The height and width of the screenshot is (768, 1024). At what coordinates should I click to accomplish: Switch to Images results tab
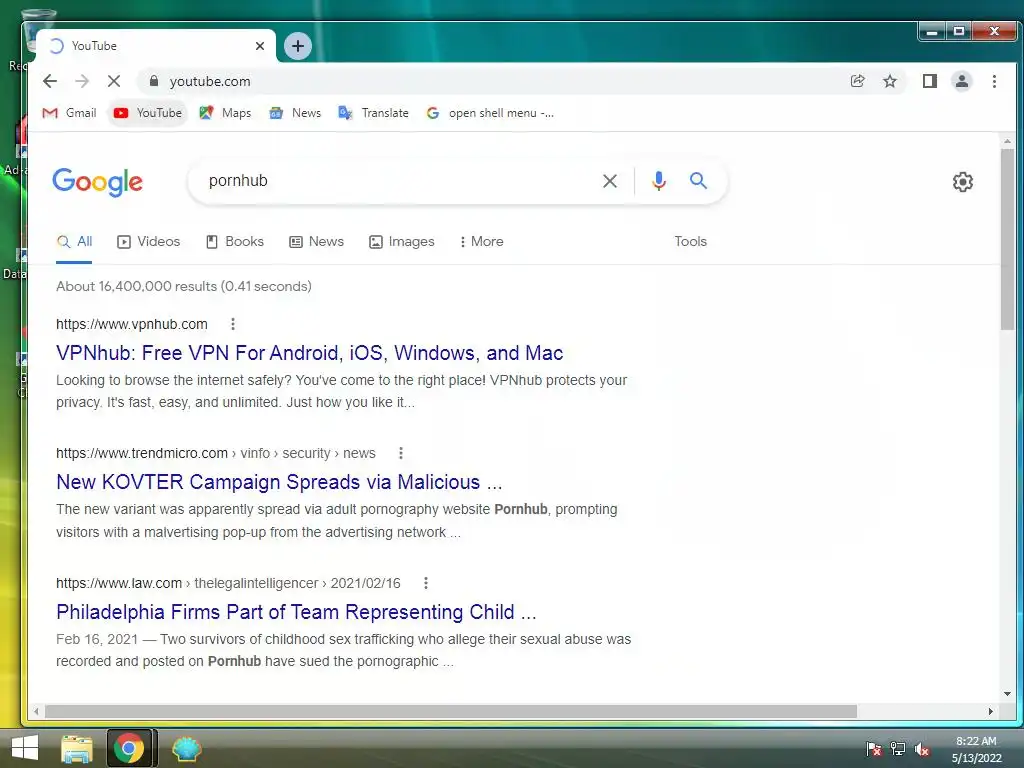(x=402, y=242)
